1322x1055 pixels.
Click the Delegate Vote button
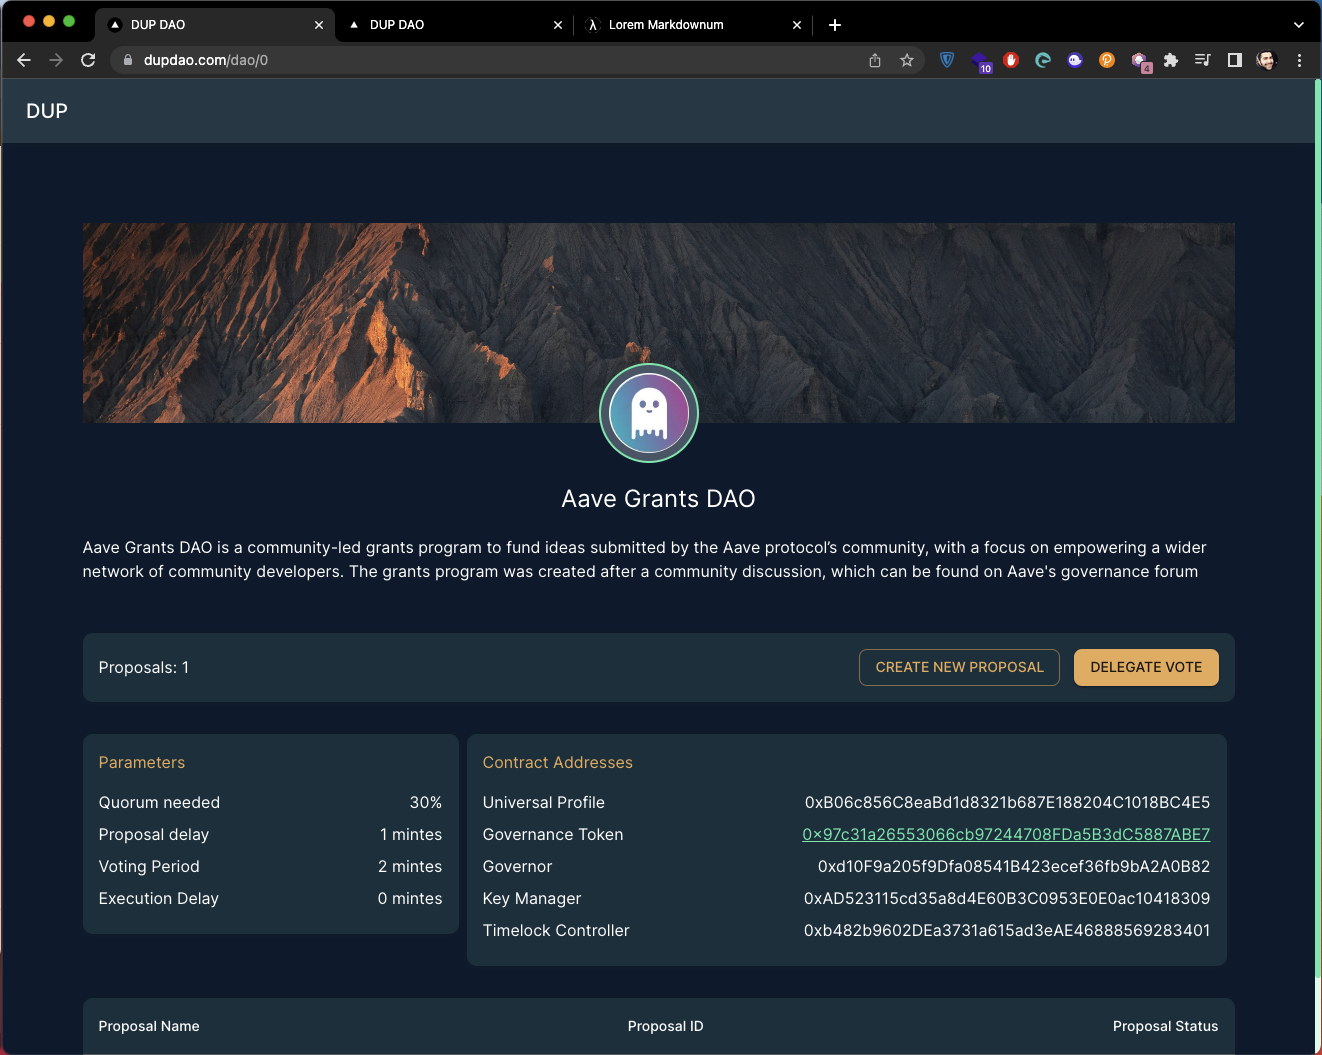(x=1146, y=667)
